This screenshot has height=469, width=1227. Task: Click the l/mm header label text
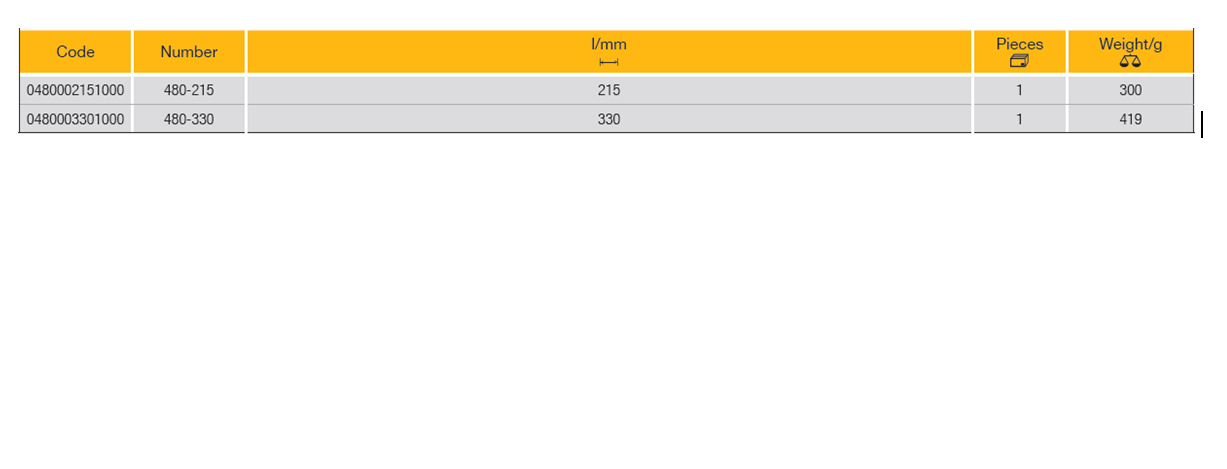click(608, 44)
